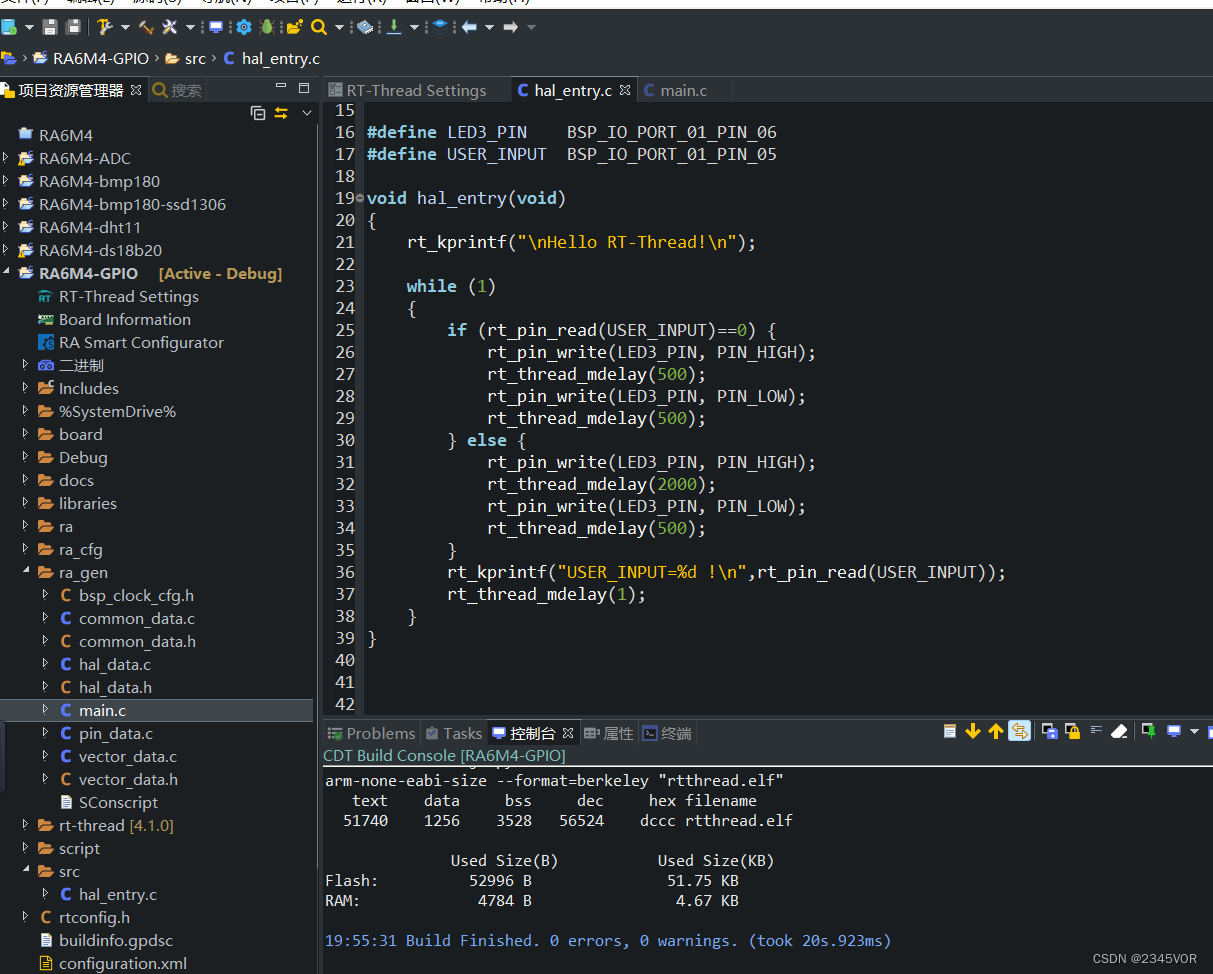This screenshot has width=1213, height=974.
Task: Switch to the main.c editor tab
Action: (683, 90)
